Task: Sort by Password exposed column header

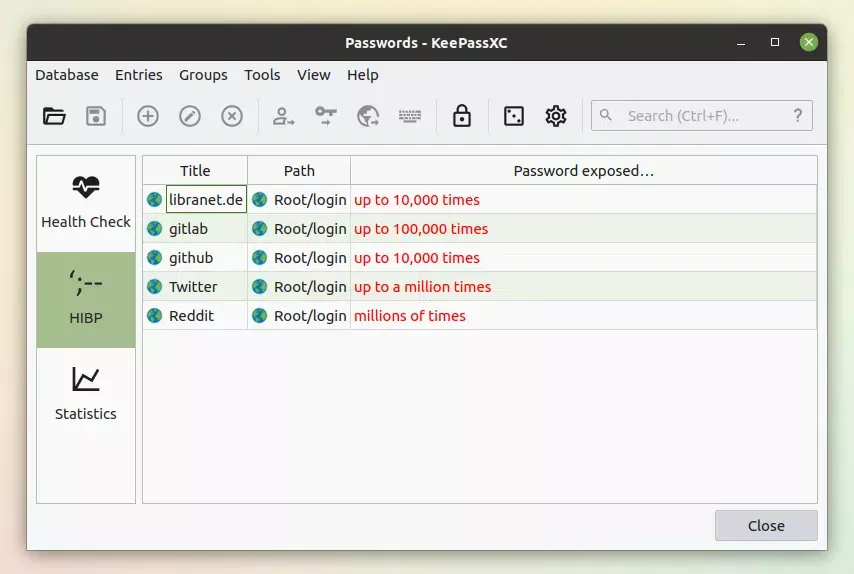Action: pyautogui.click(x=583, y=171)
